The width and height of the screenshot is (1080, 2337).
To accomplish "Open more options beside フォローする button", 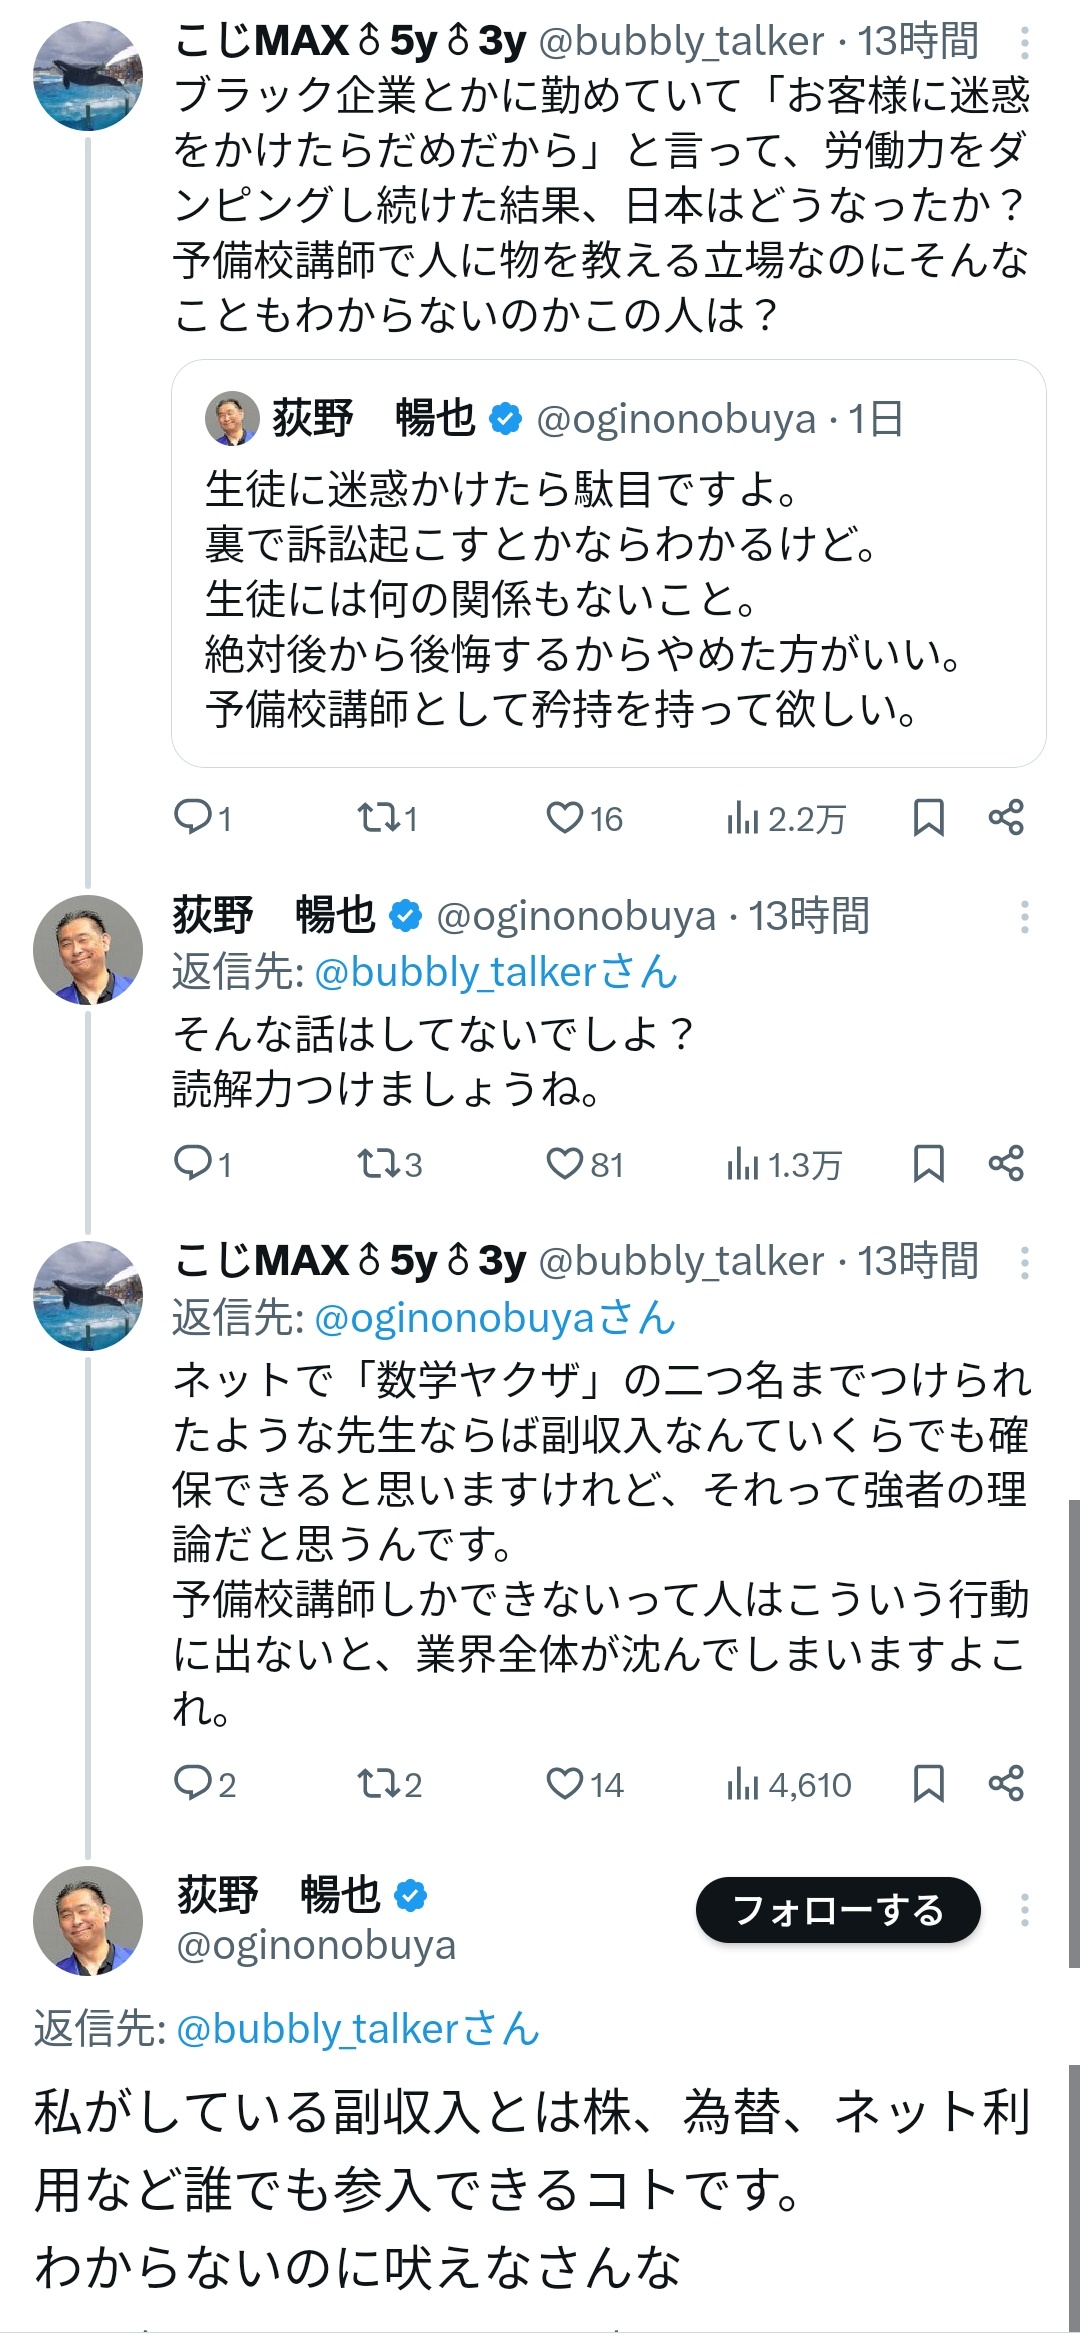I will coord(1024,1910).
